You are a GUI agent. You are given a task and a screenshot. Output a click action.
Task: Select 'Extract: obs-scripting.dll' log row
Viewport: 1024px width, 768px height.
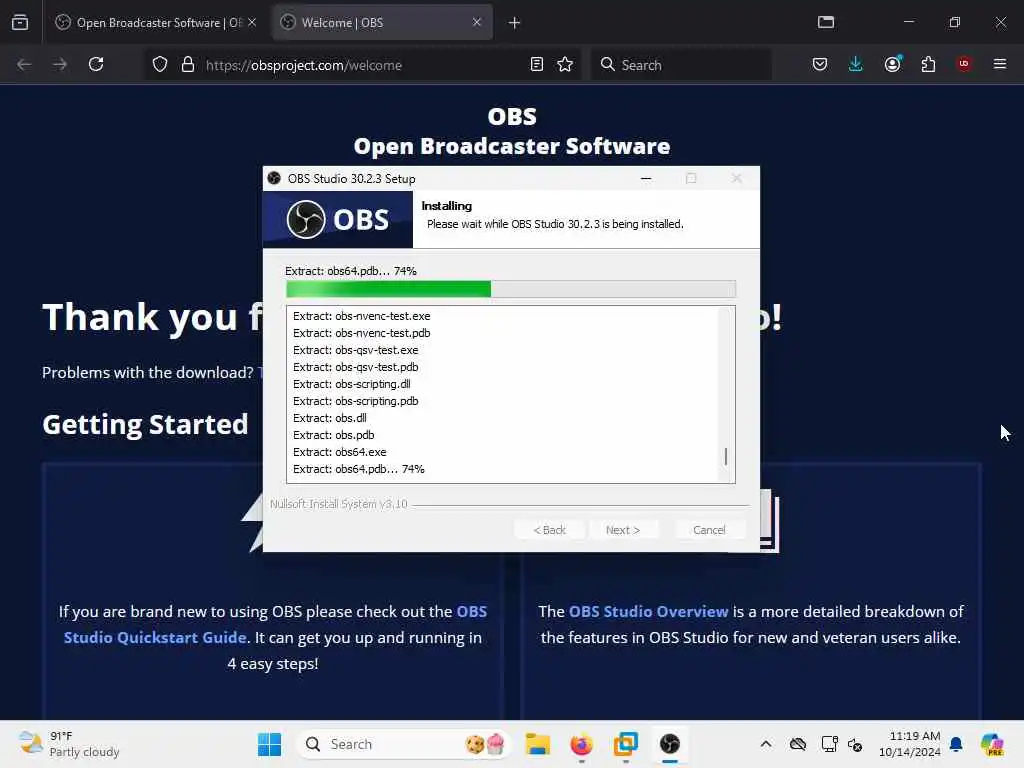351,384
